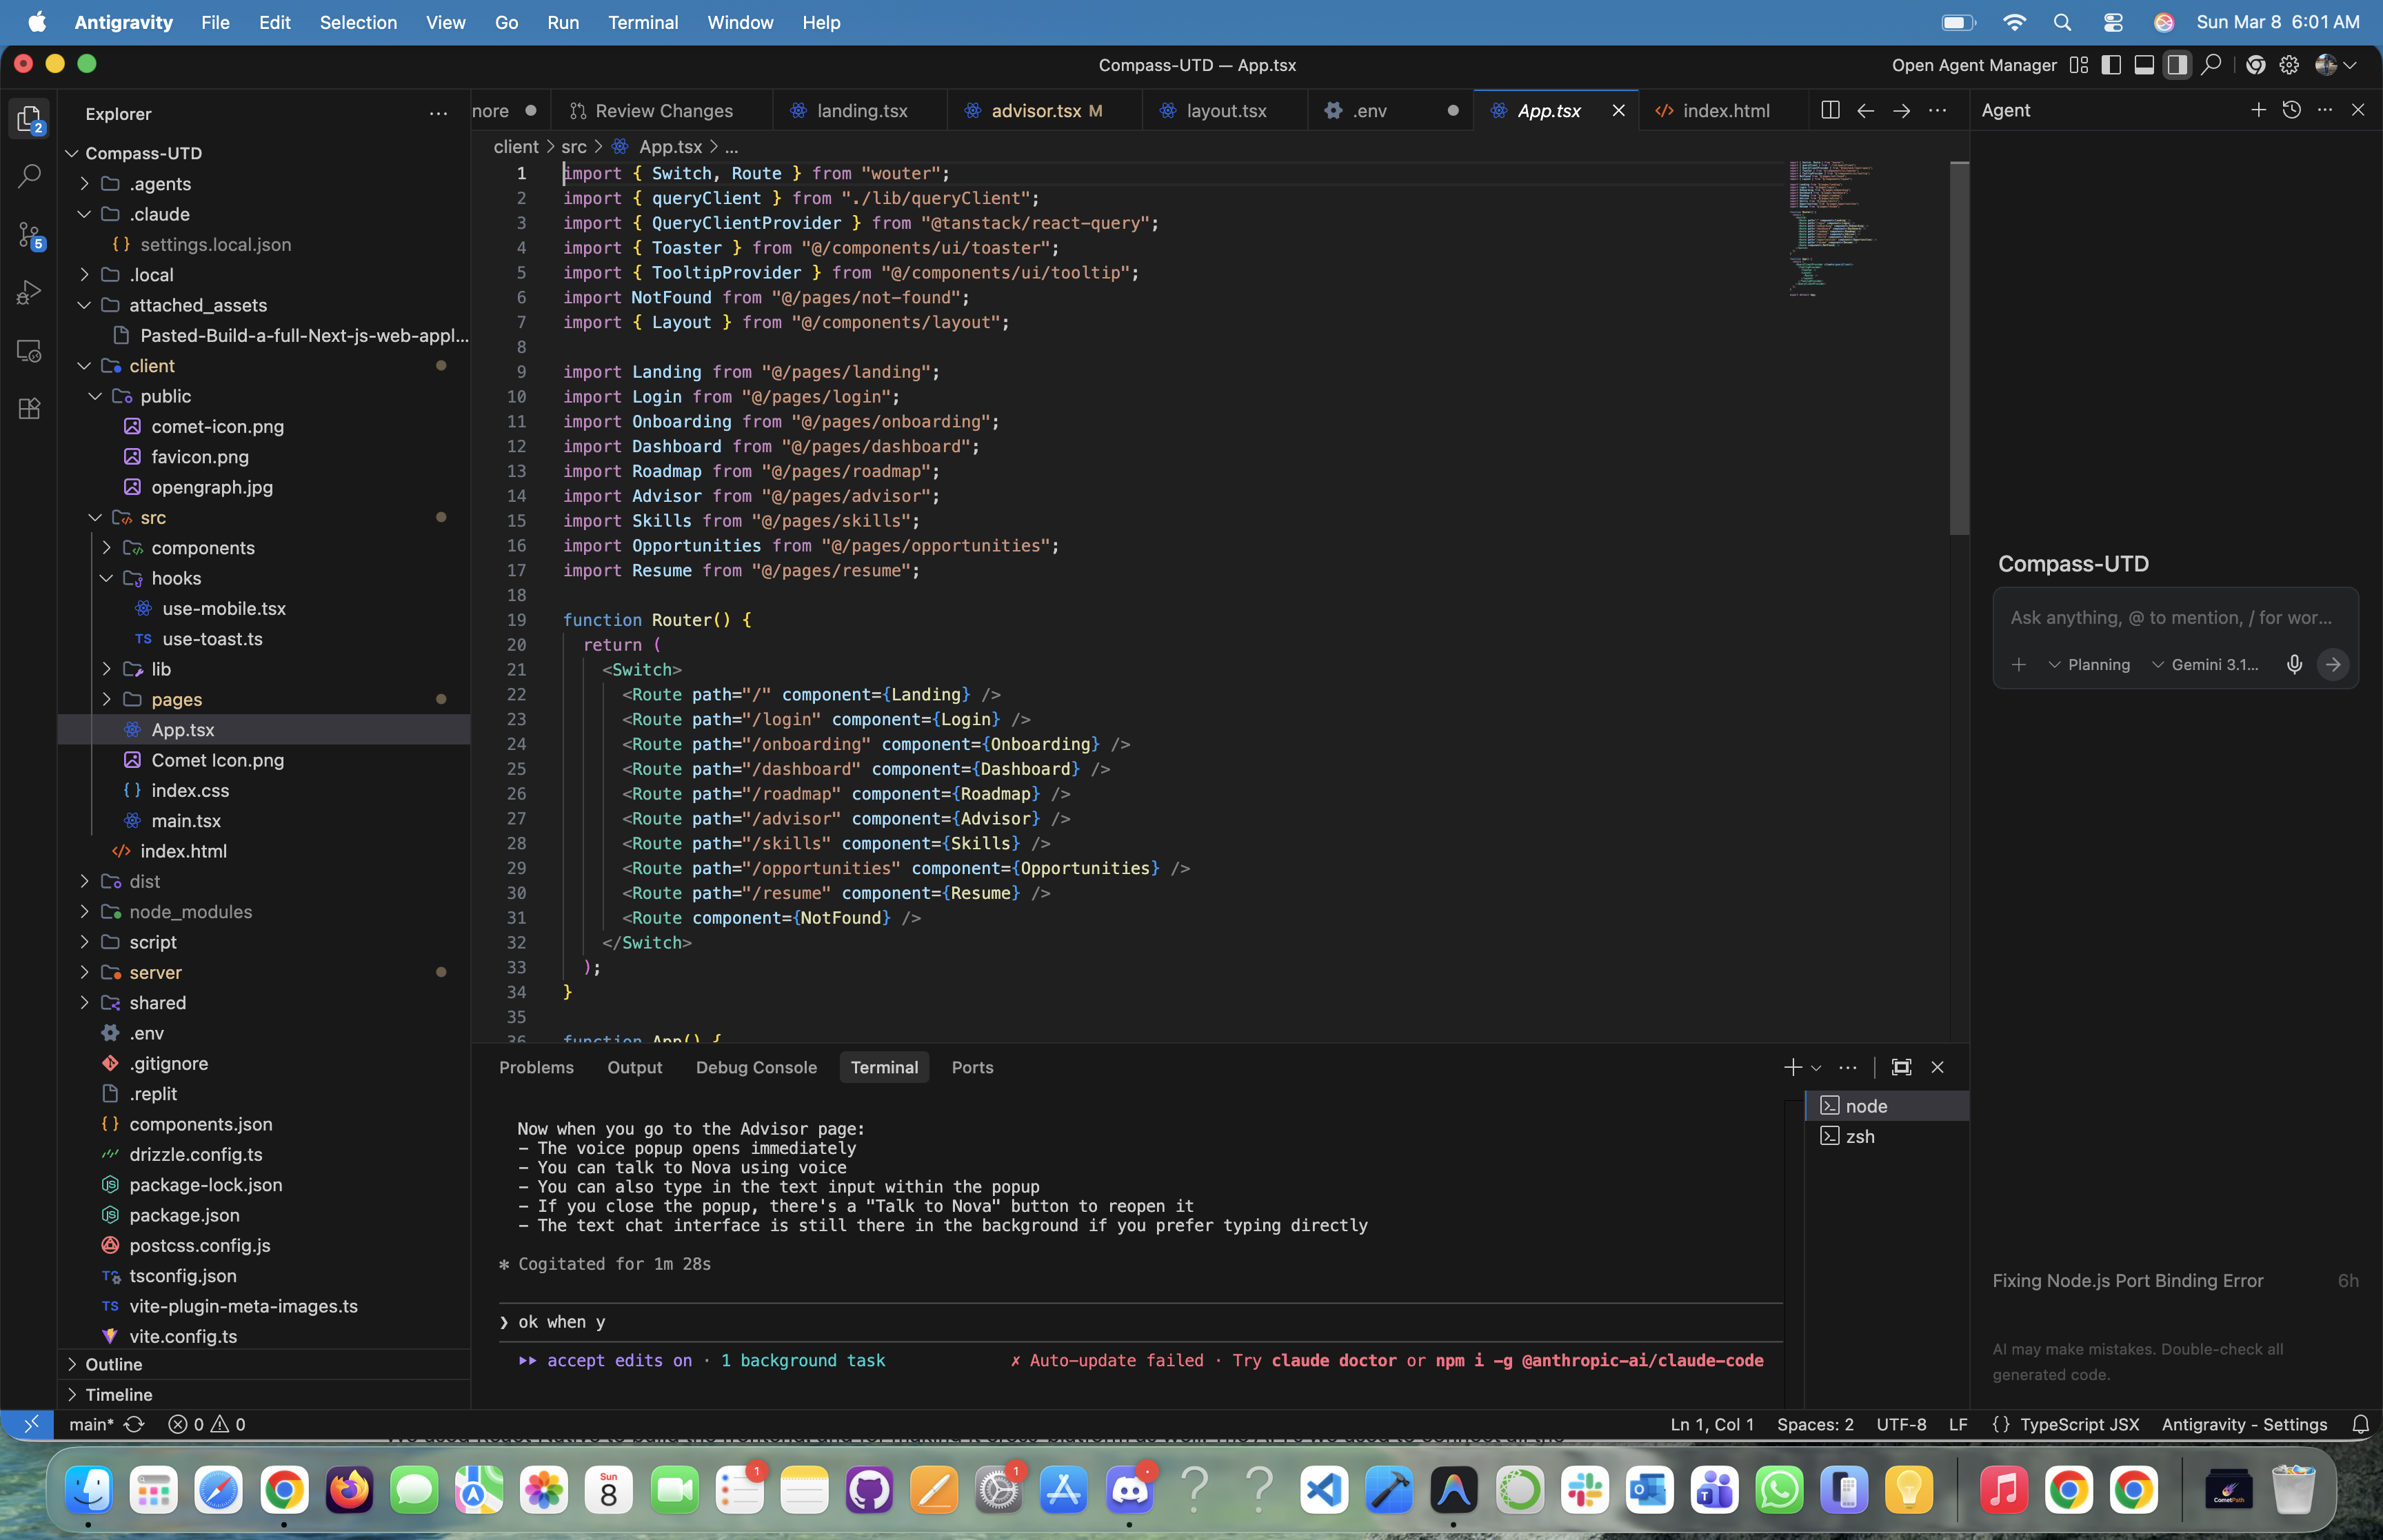Expand the pages folder in Explorer

click(x=176, y=699)
